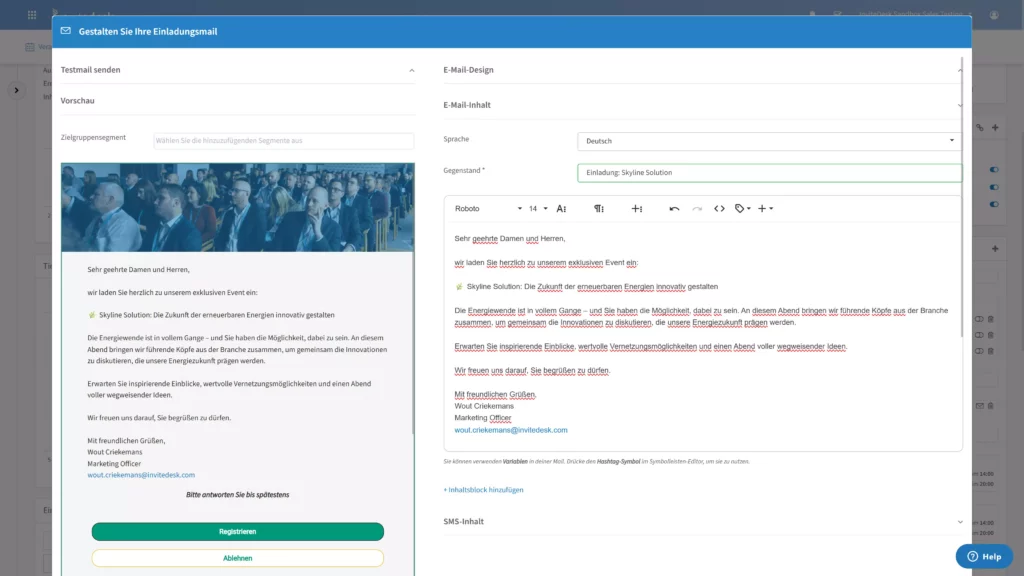
Task: Delete the second background row via trash icon
Action: [991, 335]
